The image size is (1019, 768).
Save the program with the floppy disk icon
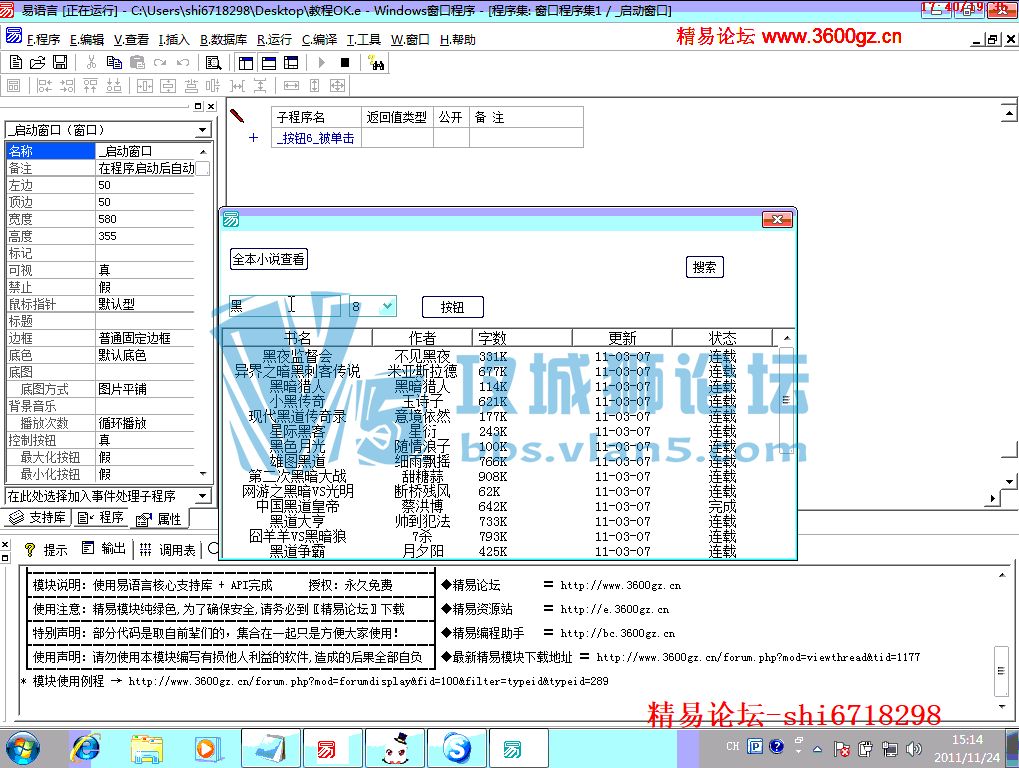coord(60,62)
